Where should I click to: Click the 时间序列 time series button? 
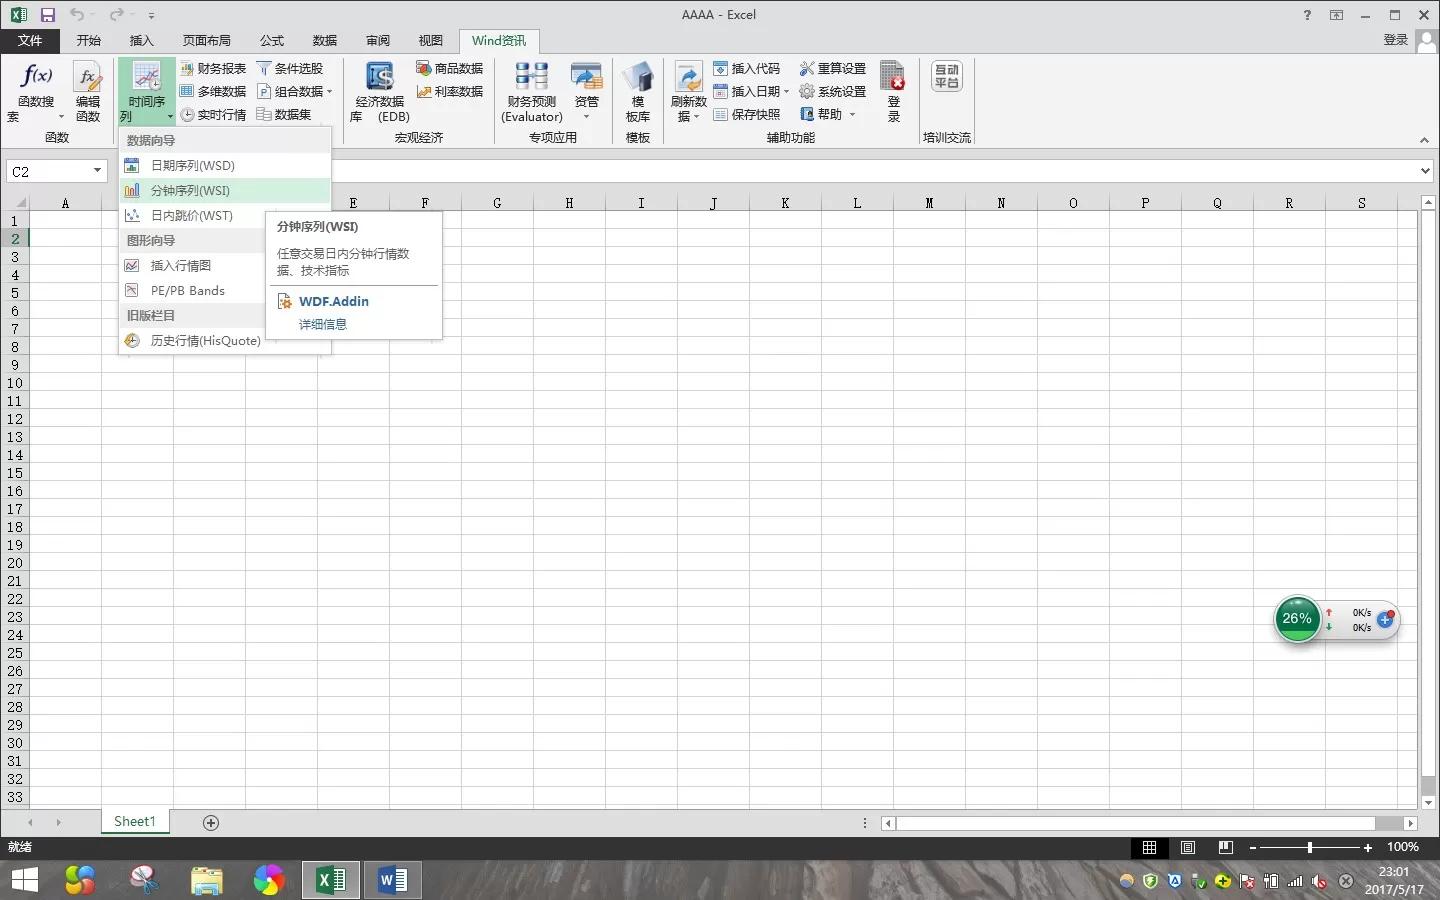pos(146,92)
